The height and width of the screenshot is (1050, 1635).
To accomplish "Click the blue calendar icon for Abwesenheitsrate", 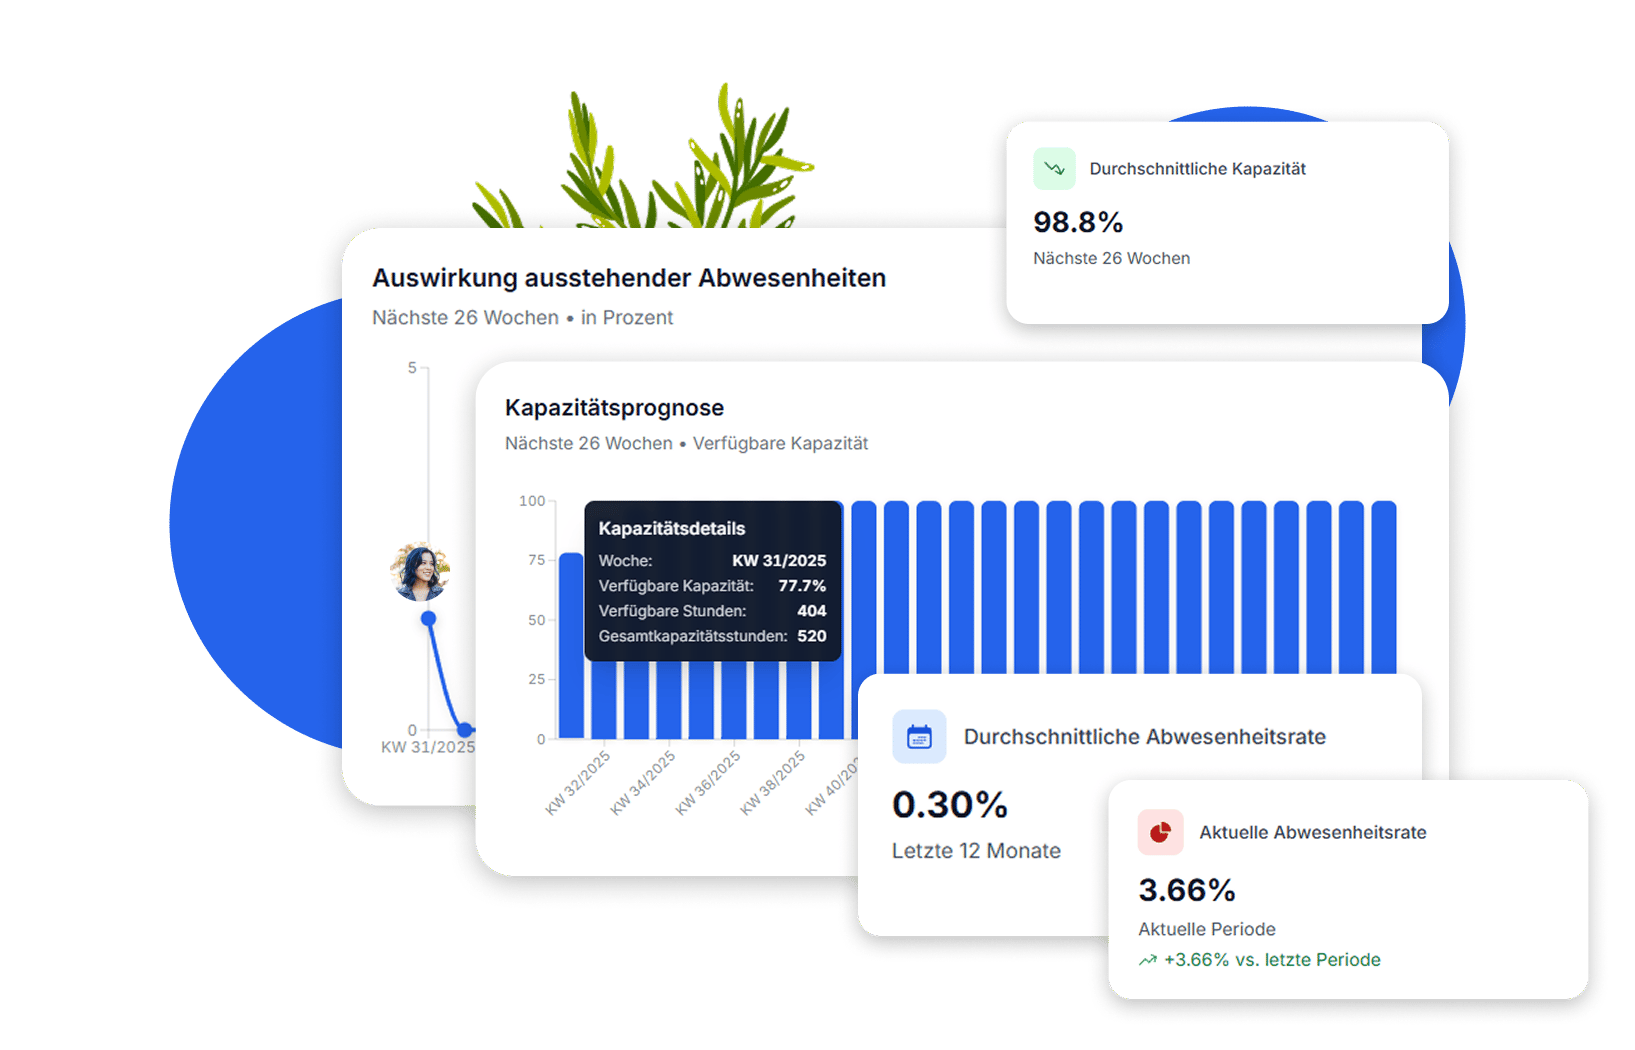I will coord(919,737).
